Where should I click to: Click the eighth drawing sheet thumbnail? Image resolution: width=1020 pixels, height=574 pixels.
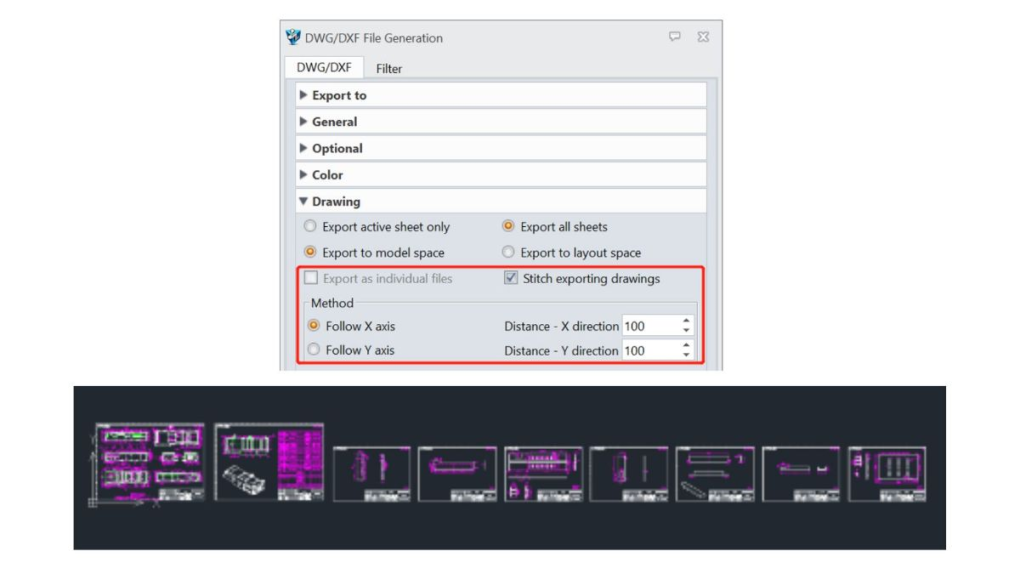click(801, 474)
